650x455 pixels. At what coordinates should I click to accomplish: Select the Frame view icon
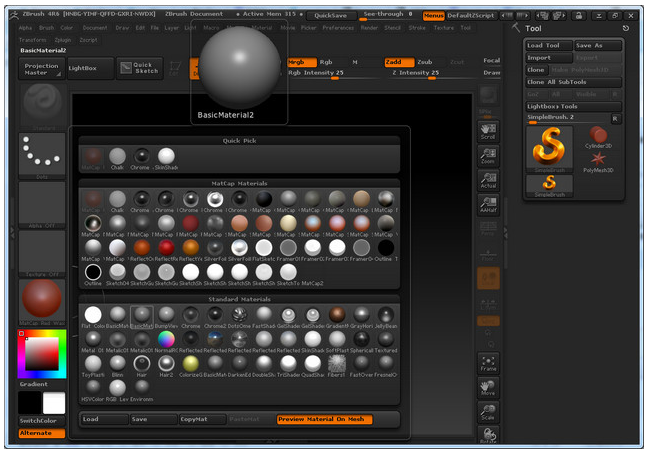488,362
